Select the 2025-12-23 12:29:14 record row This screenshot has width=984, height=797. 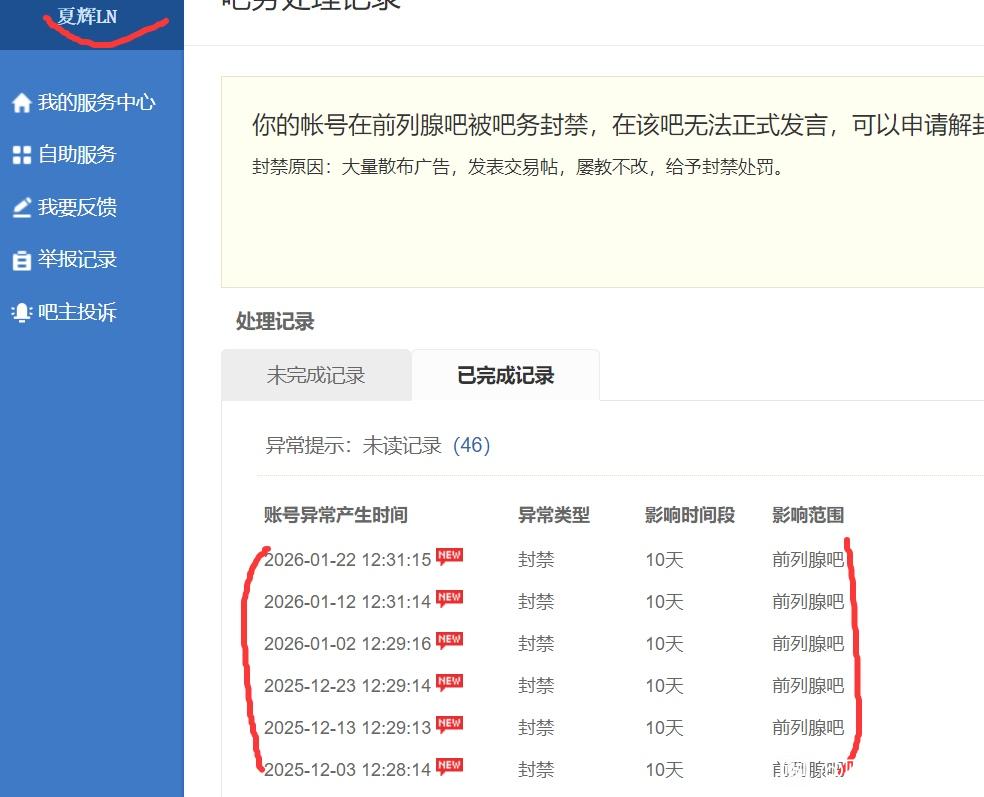pos(347,686)
